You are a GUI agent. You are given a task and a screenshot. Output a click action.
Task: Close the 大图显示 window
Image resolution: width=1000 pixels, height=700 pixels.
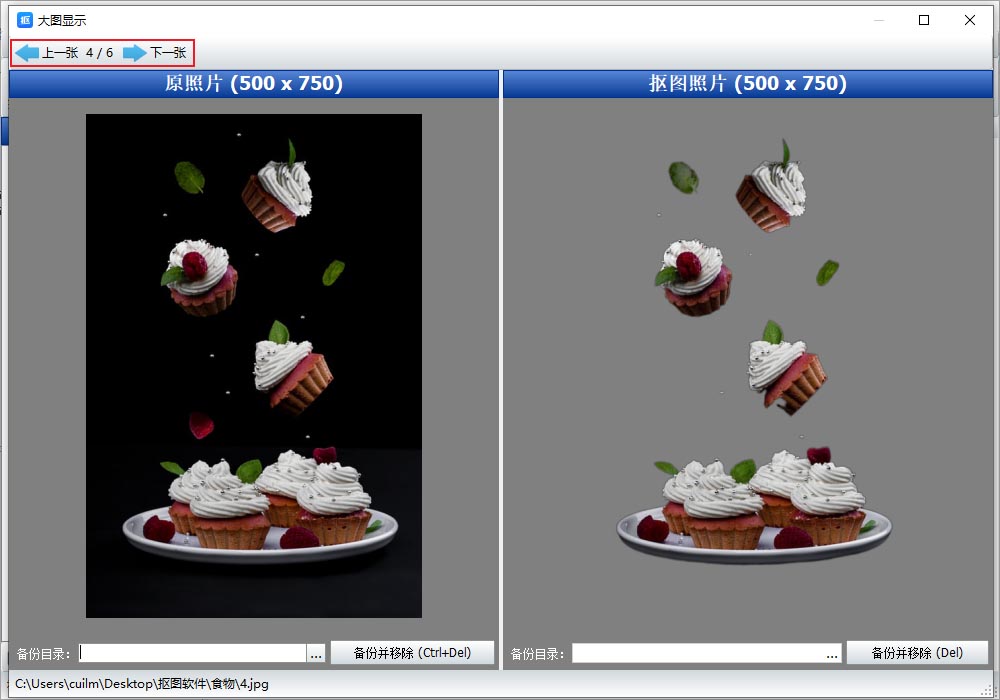pyautogui.click(x=970, y=20)
